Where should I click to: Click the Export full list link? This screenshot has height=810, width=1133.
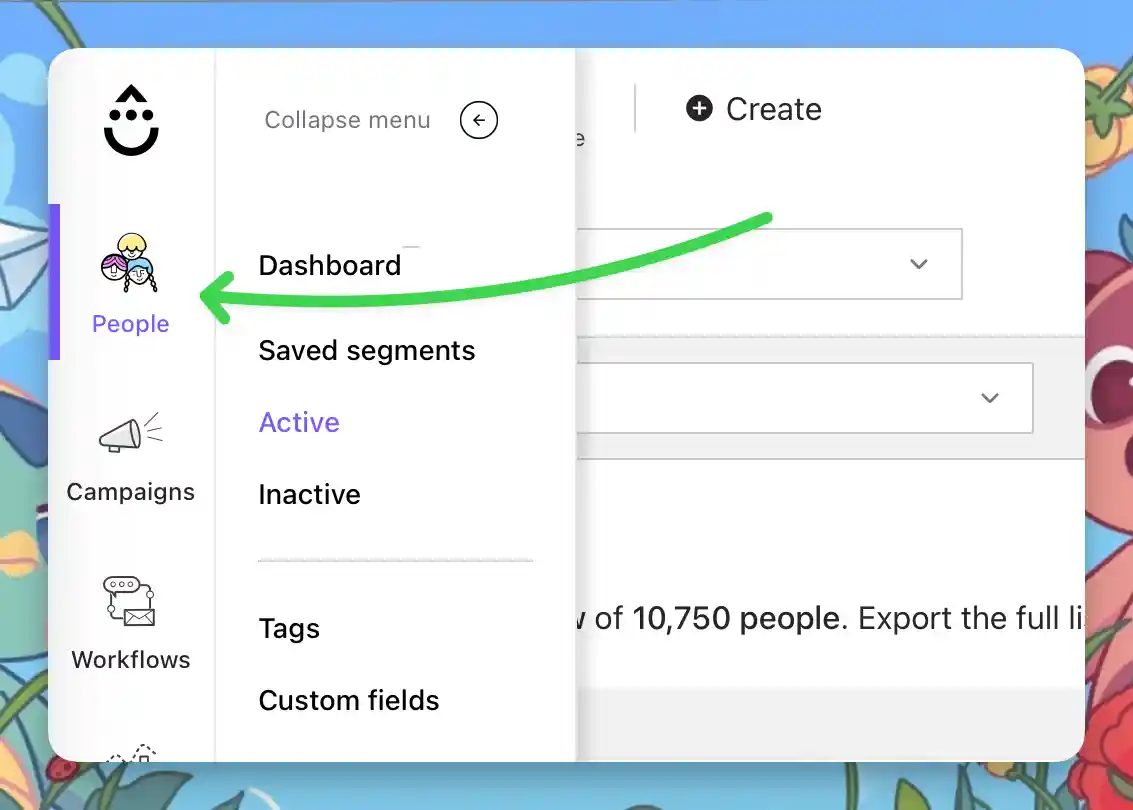point(1000,618)
